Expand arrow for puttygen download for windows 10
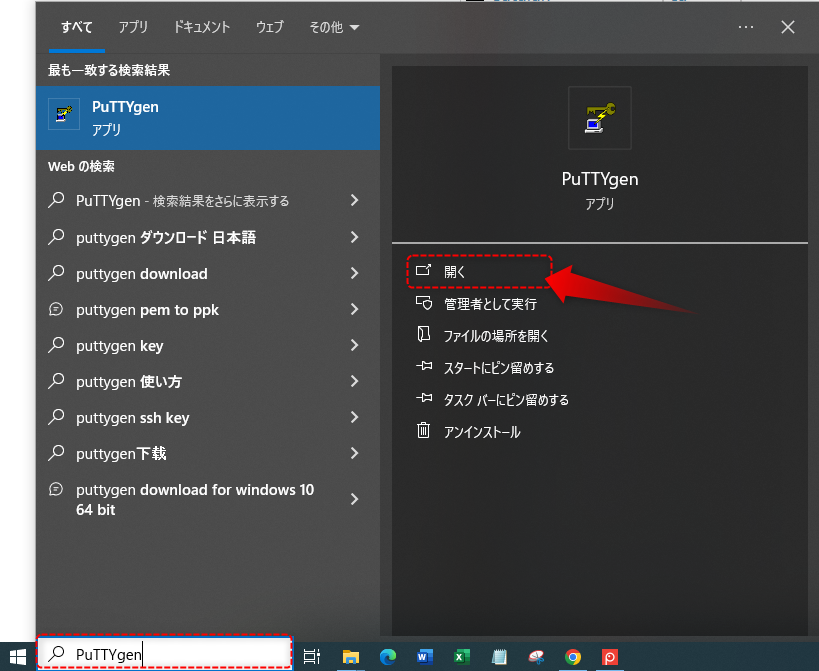 [355, 499]
